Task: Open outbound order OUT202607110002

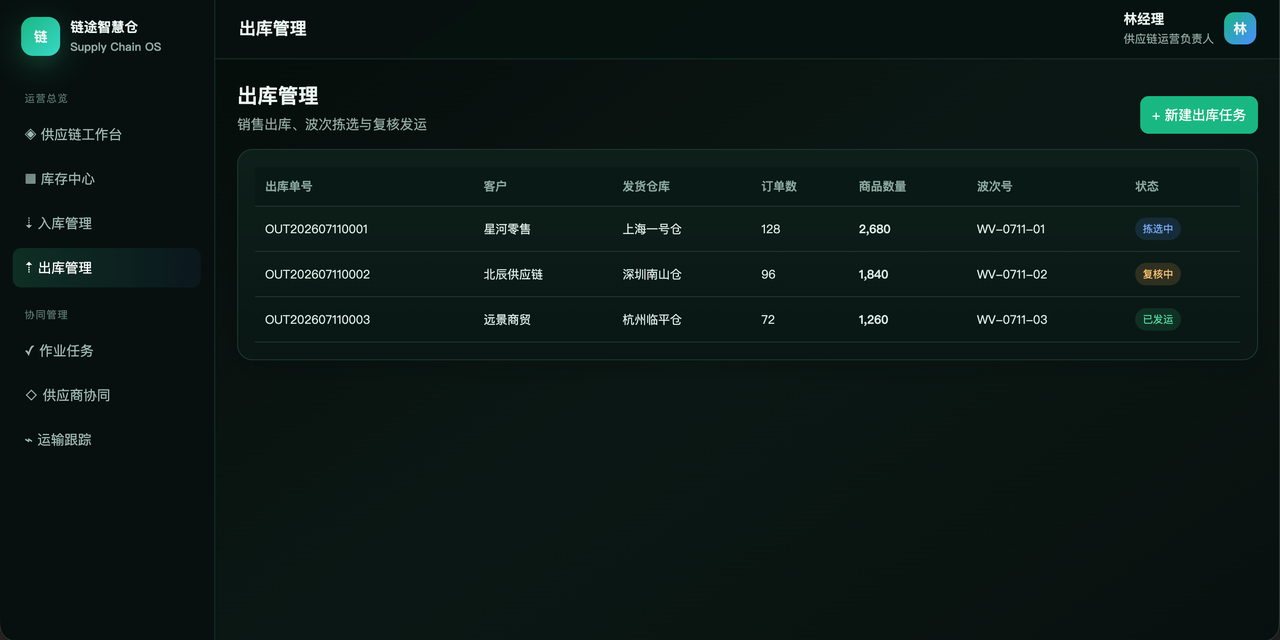Action: tap(317, 274)
